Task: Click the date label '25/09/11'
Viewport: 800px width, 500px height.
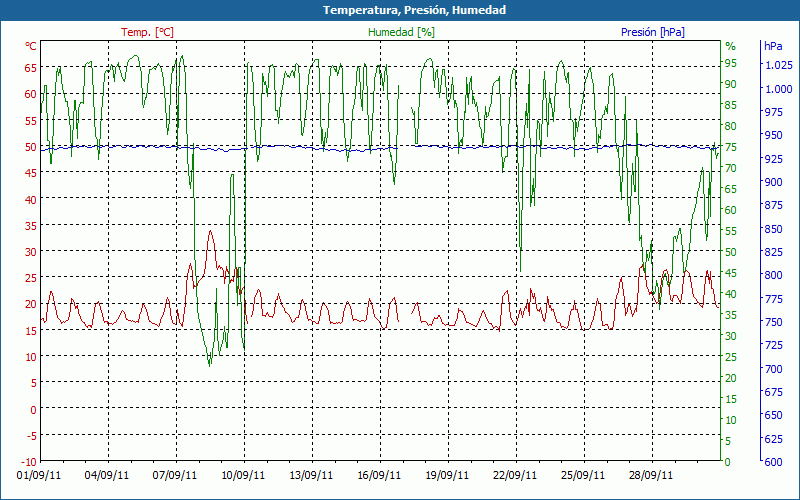Action: pos(583,475)
